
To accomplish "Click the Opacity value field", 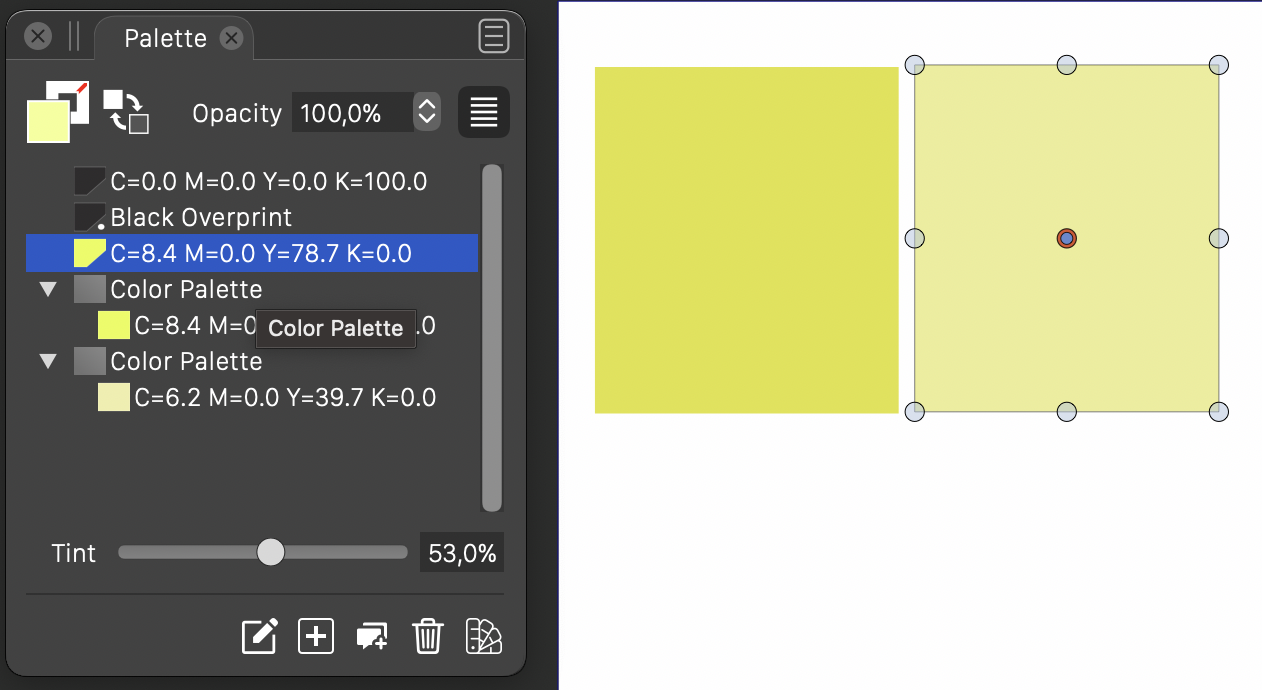I will click(351, 113).
